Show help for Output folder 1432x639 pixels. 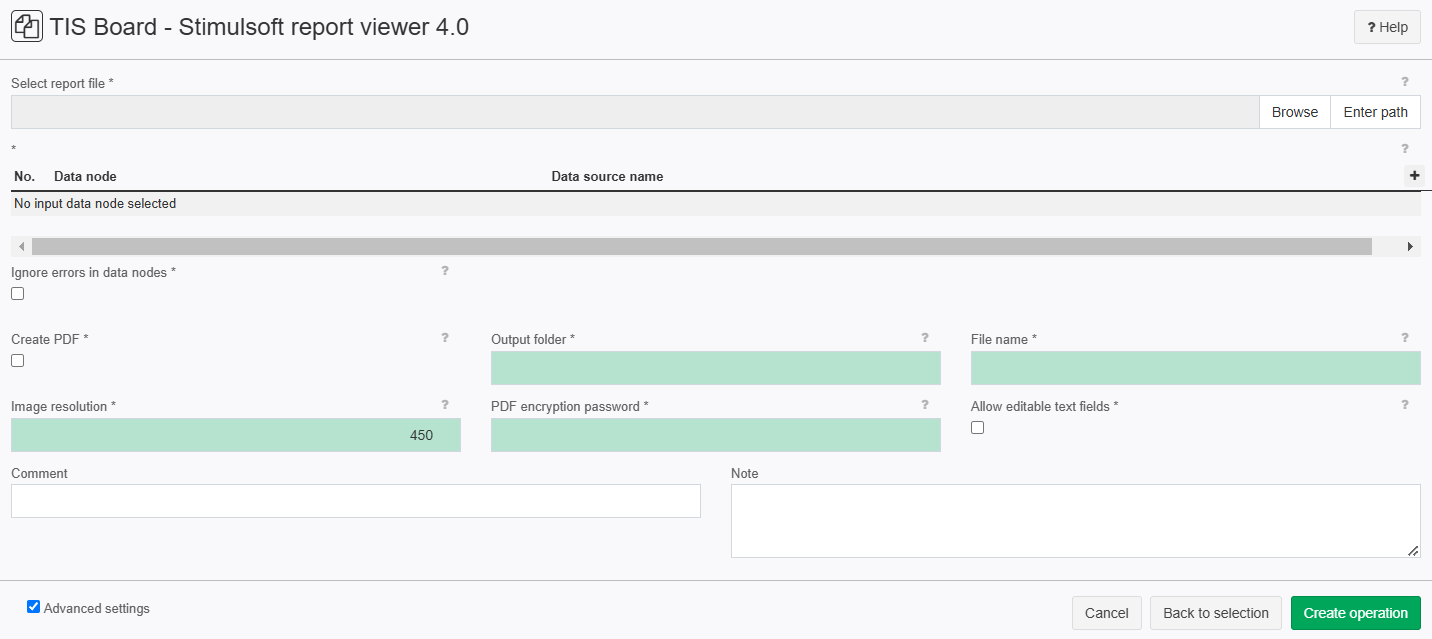(925, 338)
